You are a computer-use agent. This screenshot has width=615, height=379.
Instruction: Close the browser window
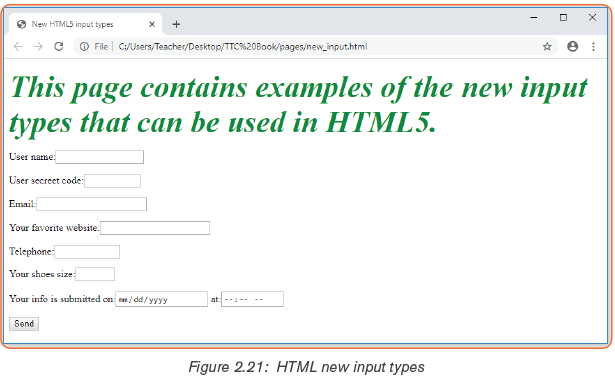point(592,17)
